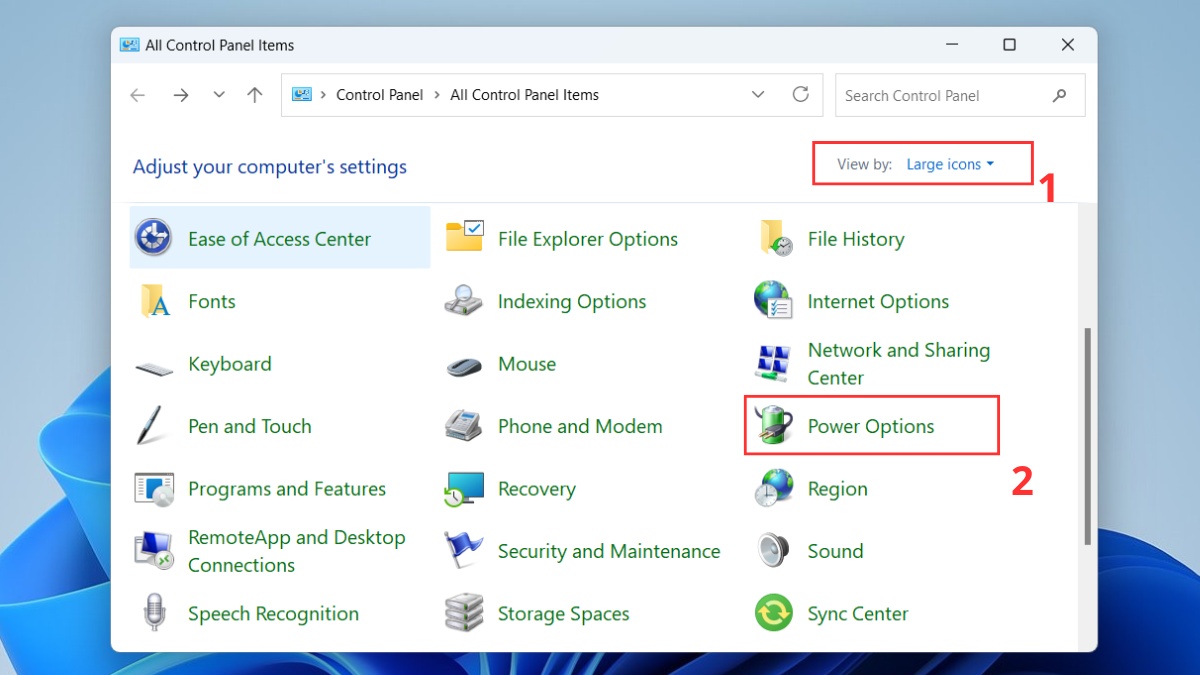
Task: Open the Fonts folder icon
Action: coord(153,301)
